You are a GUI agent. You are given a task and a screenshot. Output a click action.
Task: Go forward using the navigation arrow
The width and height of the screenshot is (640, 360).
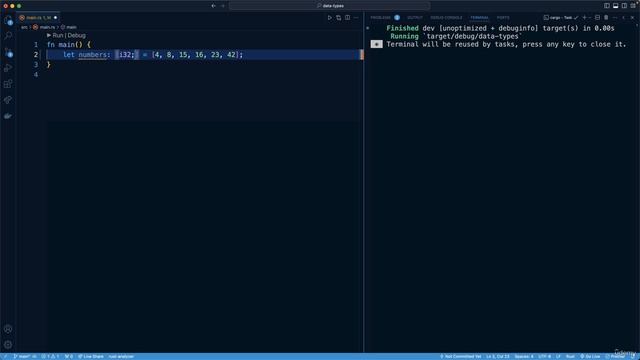(223, 6)
